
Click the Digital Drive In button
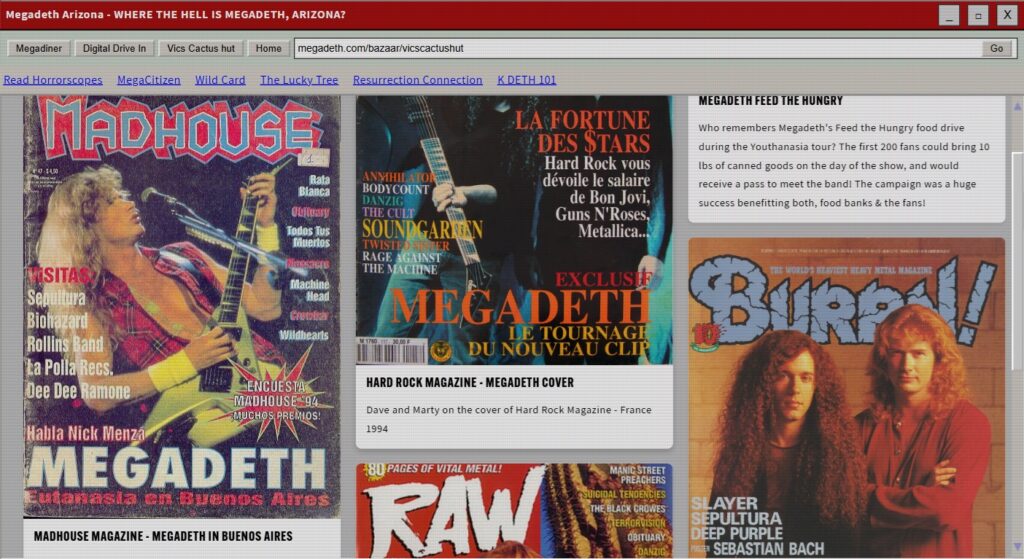[x=114, y=48]
